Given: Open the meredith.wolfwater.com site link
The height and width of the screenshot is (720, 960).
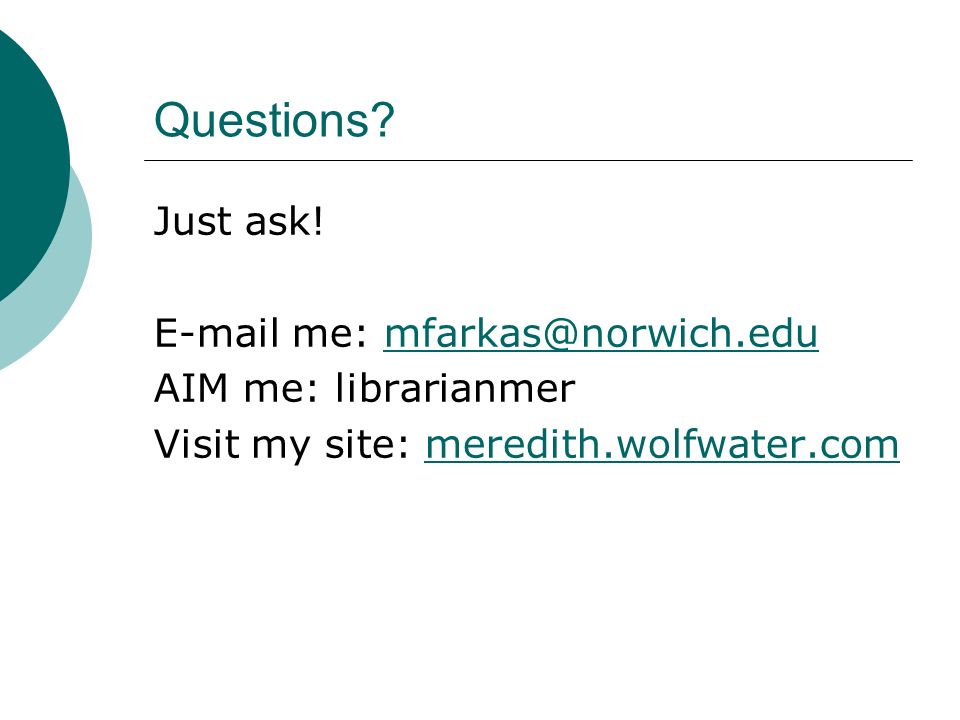Looking at the screenshot, I should (x=662, y=444).
